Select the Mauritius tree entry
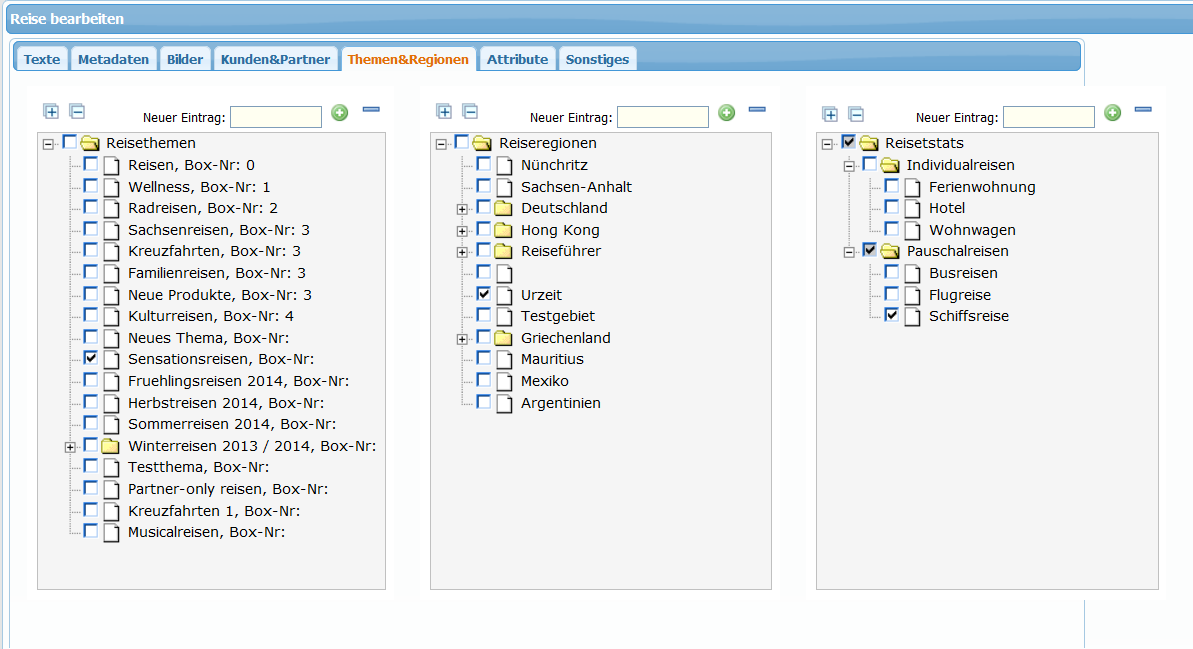The image size is (1193, 649). [552, 359]
